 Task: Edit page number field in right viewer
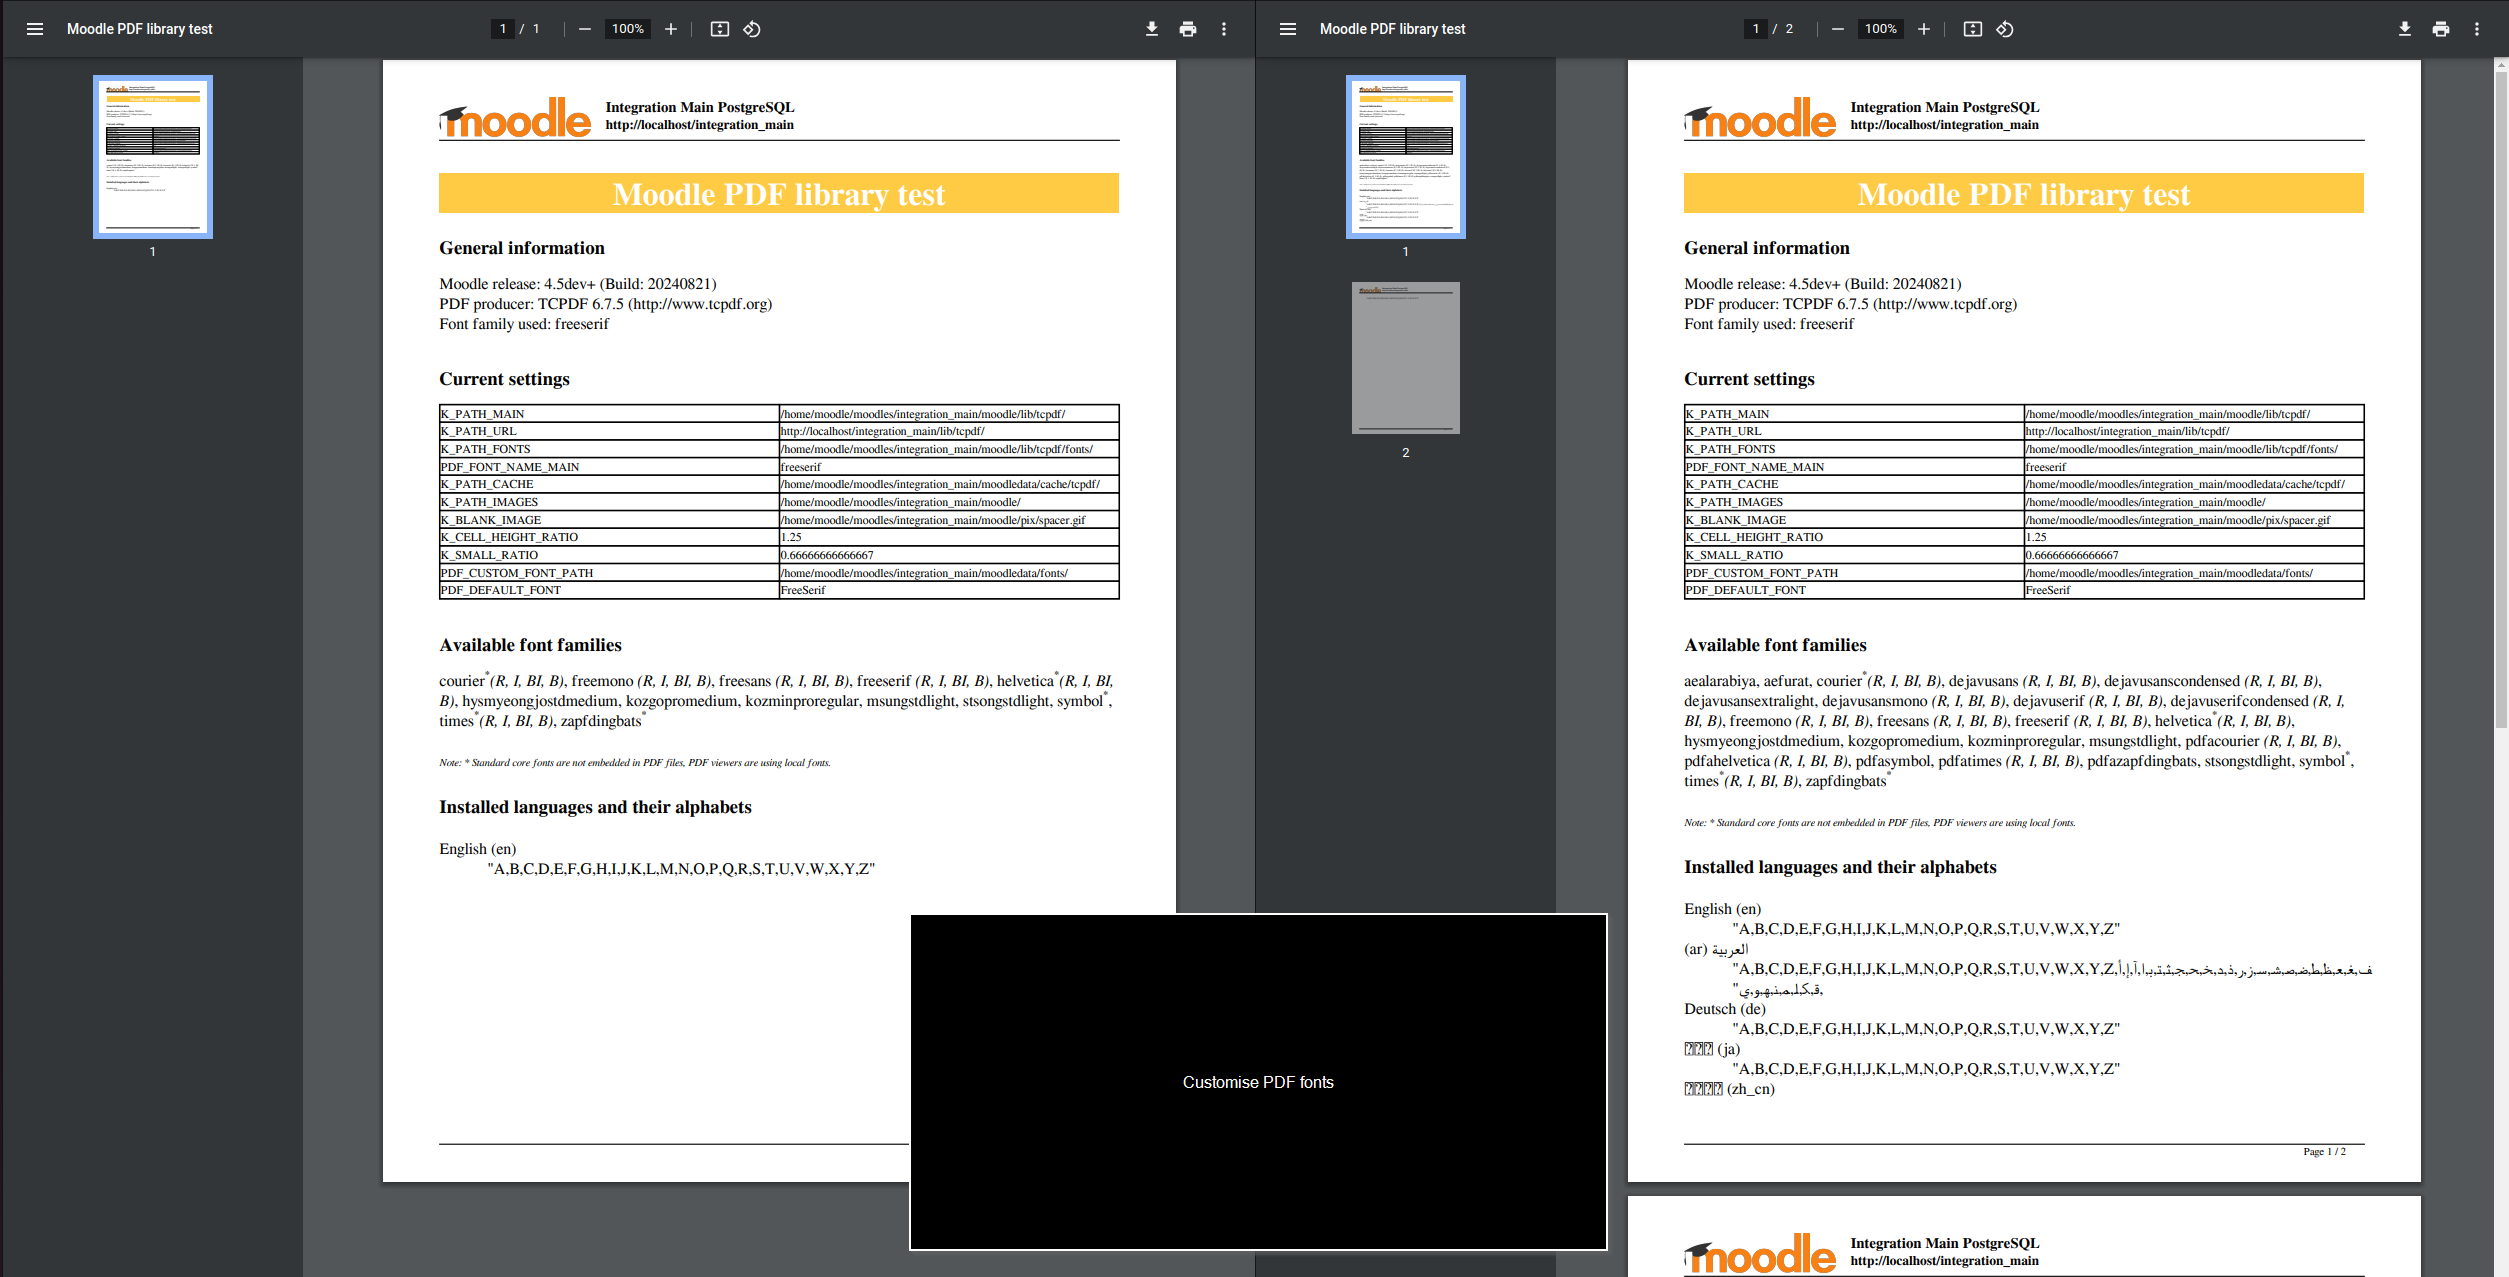(1756, 29)
